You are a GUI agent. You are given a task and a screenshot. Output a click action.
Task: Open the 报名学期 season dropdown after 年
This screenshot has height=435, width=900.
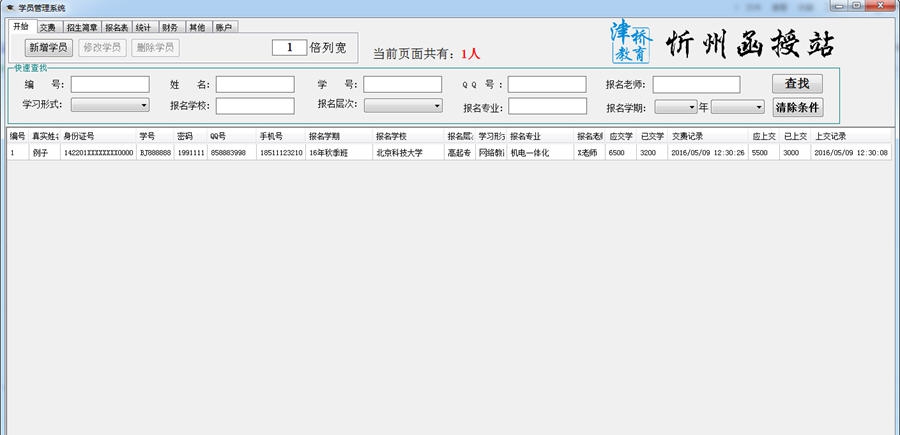[x=738, y=107]
